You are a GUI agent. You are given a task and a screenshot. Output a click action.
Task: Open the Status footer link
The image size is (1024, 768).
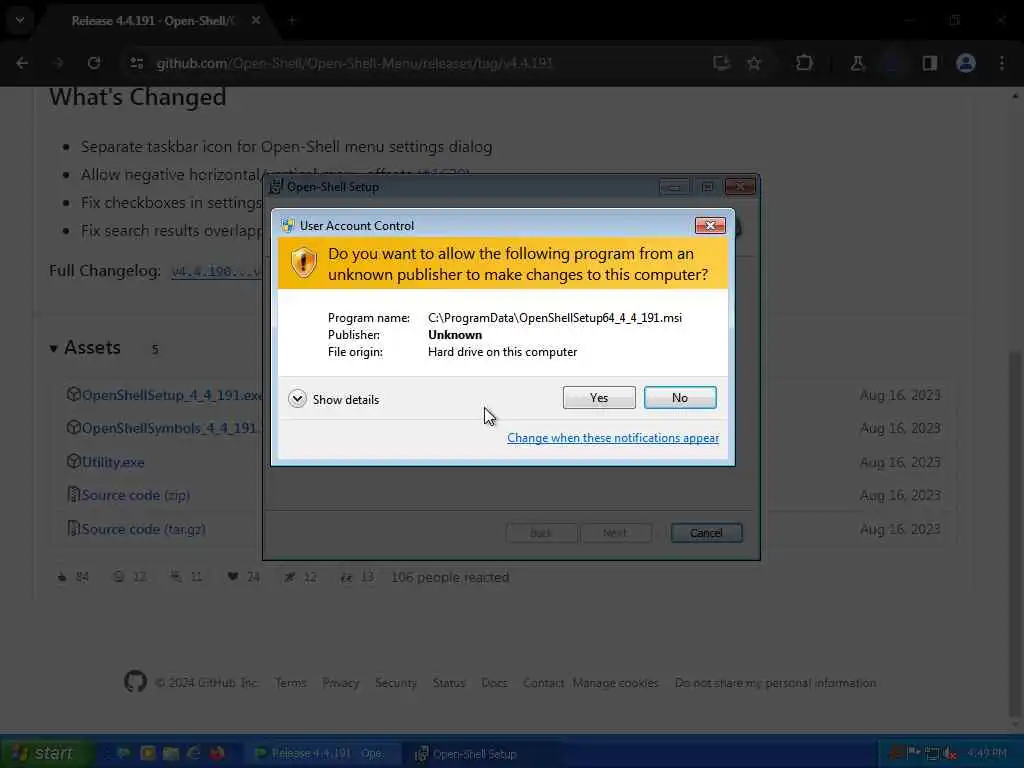449,682
